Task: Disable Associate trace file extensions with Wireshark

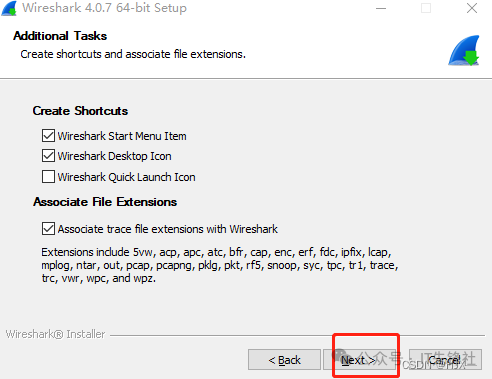Action: pos(48,229)
